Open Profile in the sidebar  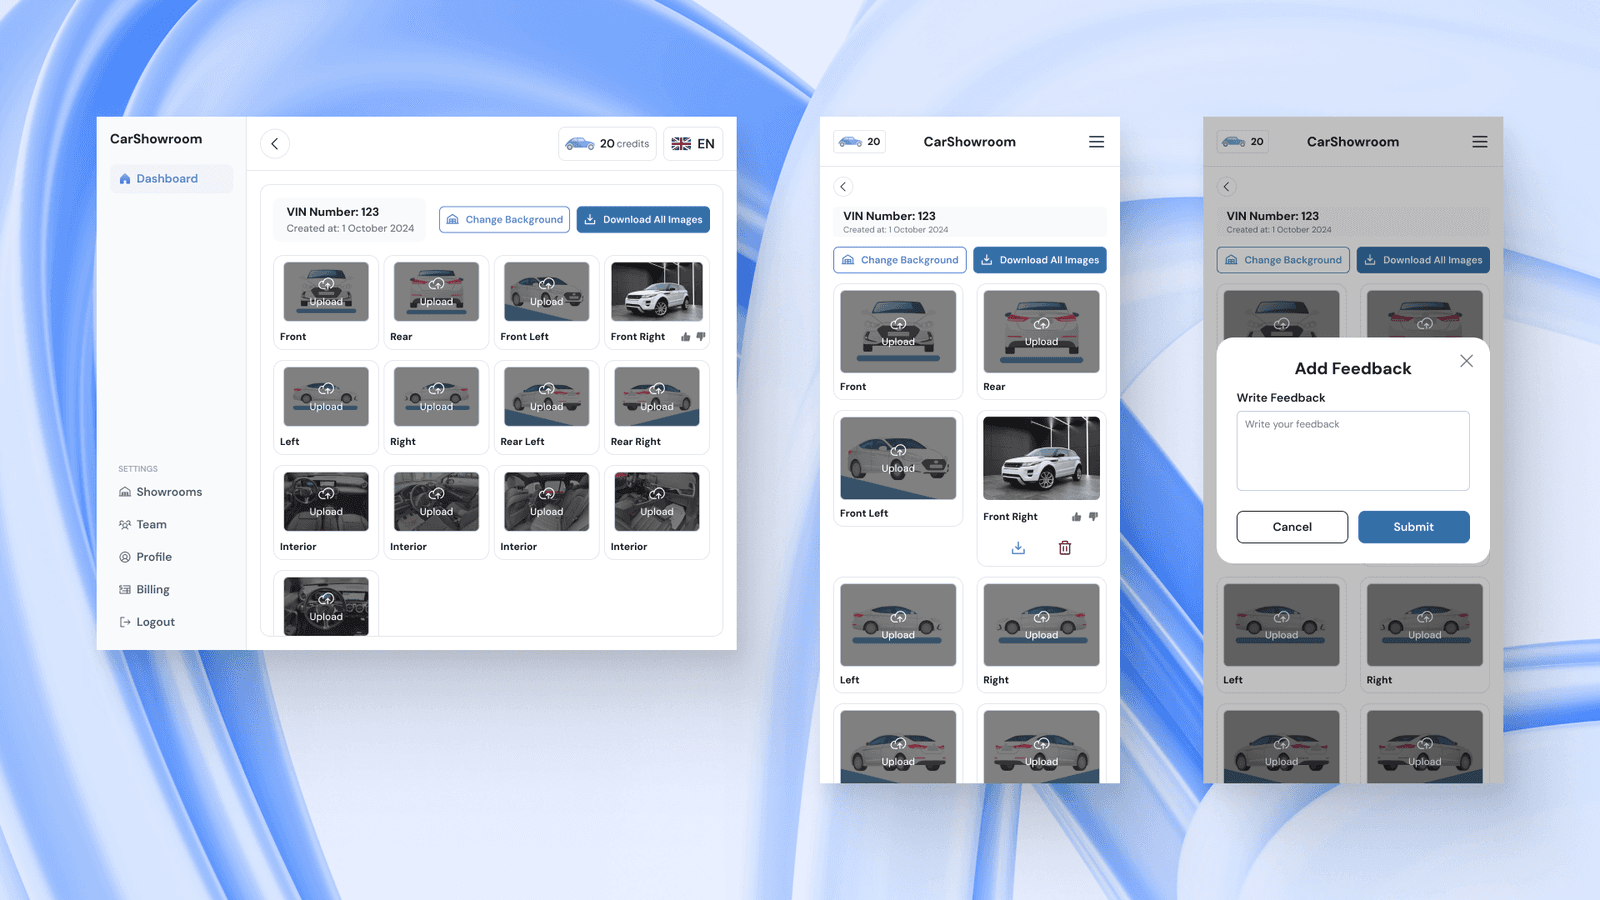[x=145, y=557]
